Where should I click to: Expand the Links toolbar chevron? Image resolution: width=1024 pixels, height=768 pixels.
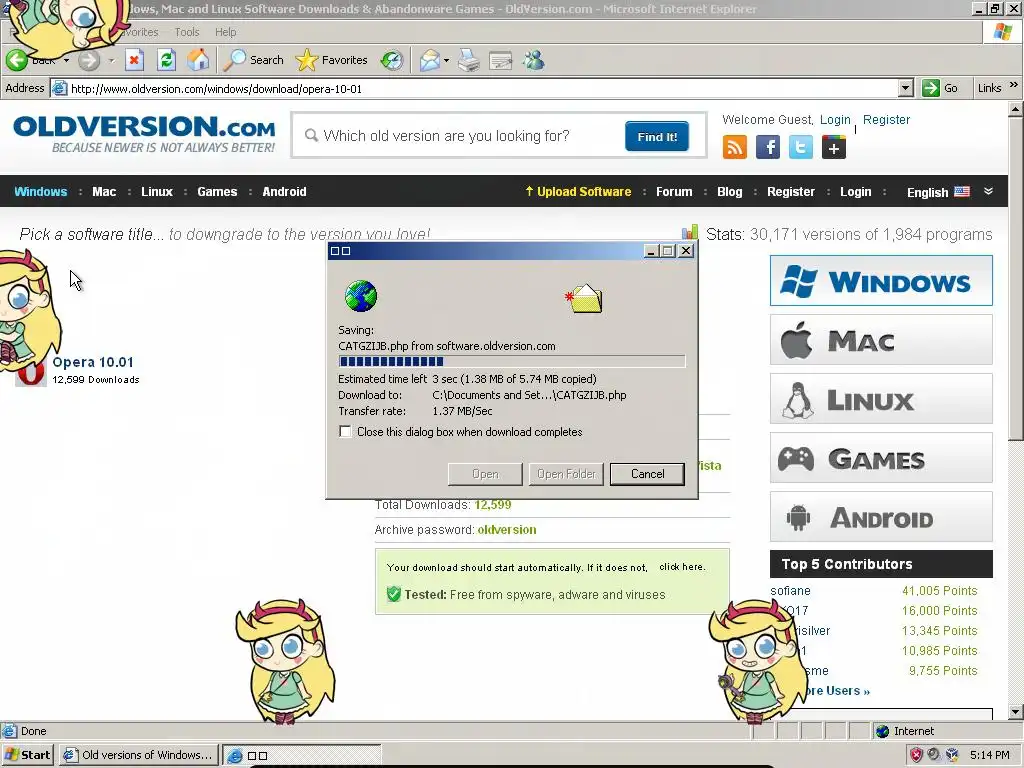(x=1013, y=85)
